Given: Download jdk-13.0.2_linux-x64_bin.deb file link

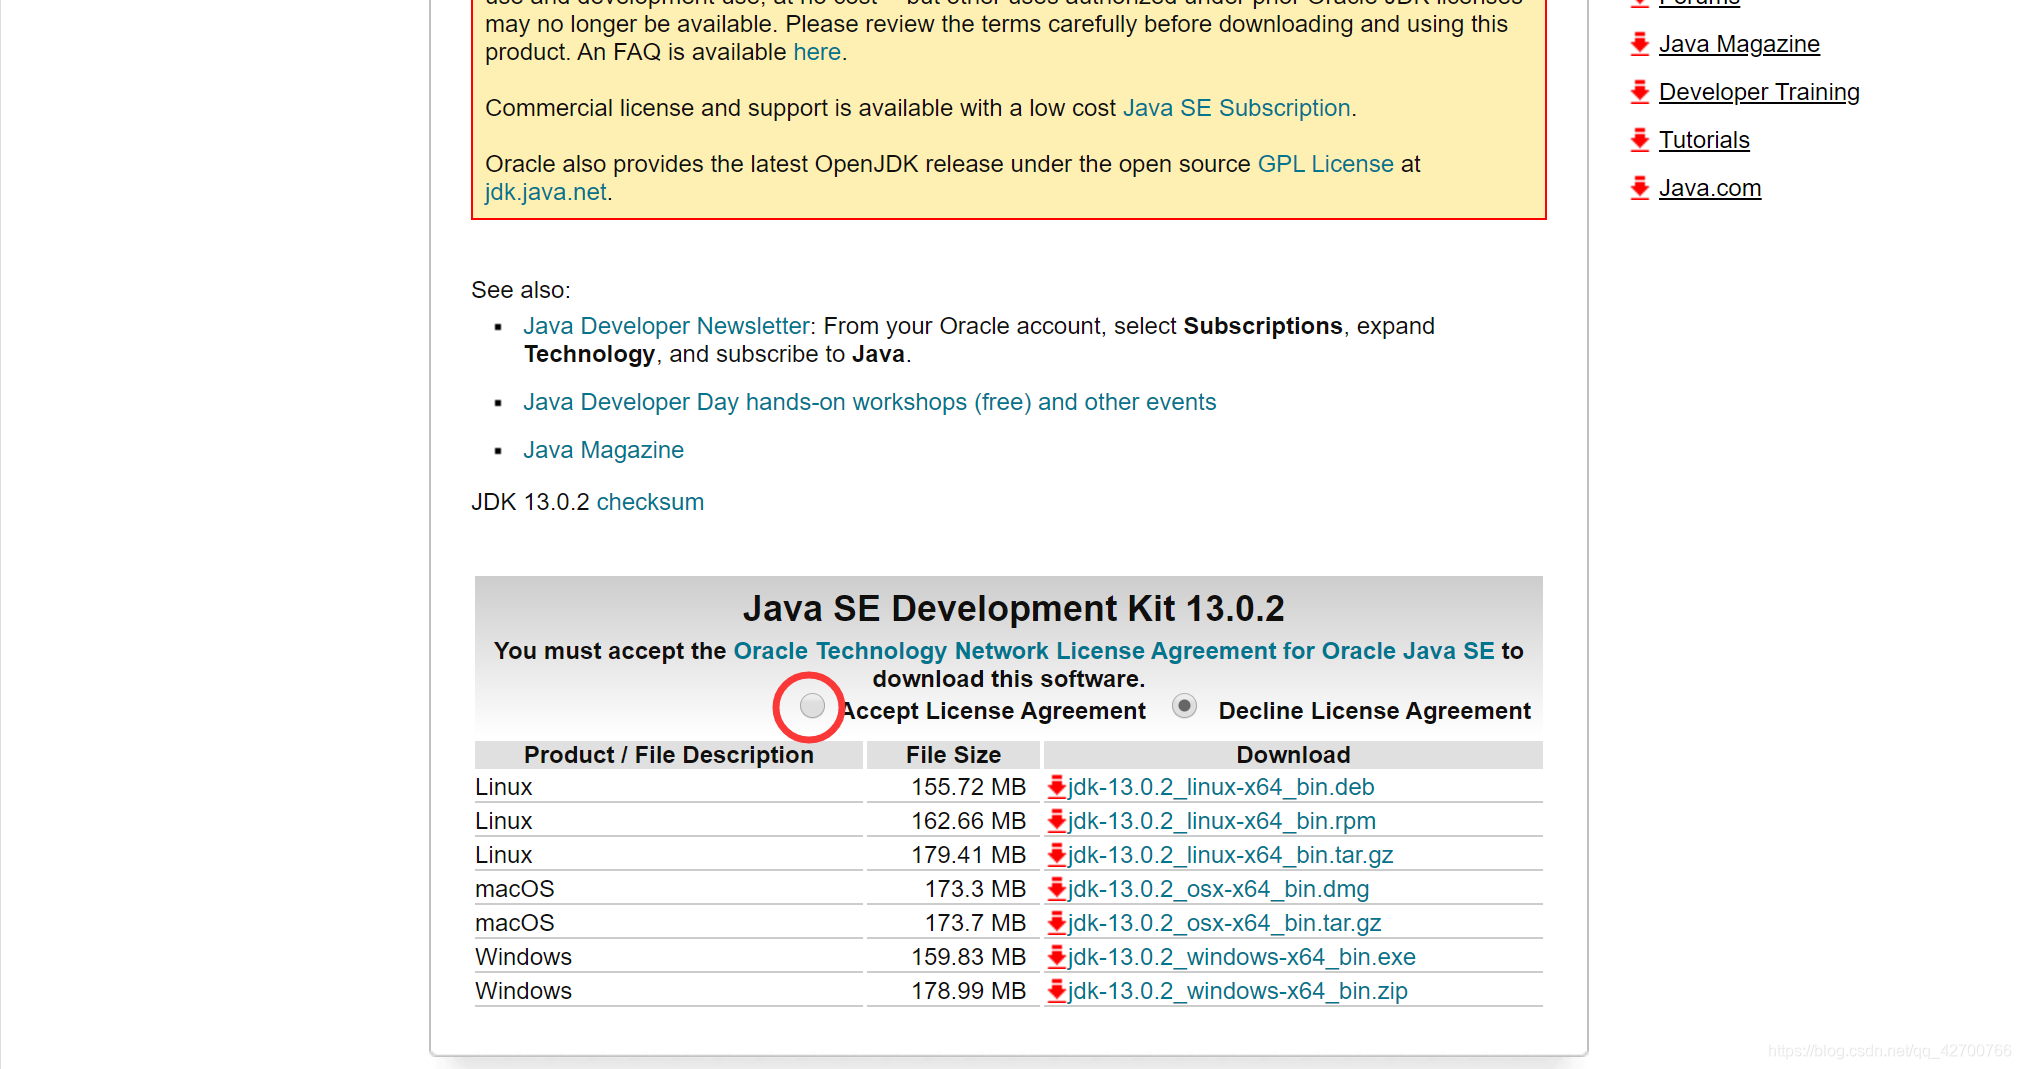Looking at the screenshot, I should (x=1221, y=787).
